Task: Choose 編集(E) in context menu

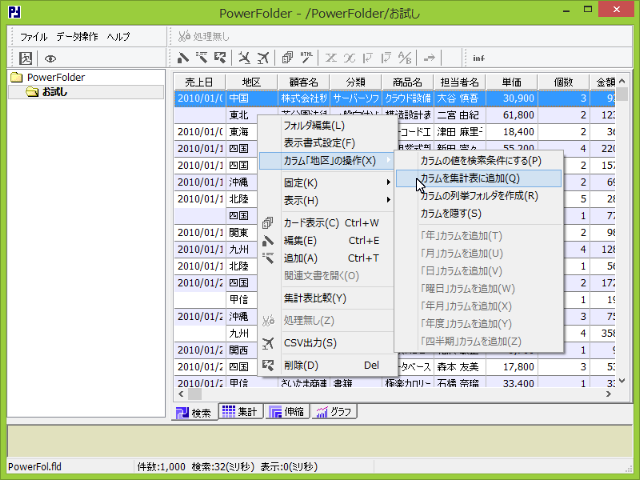Action: (x=328, y=241)
